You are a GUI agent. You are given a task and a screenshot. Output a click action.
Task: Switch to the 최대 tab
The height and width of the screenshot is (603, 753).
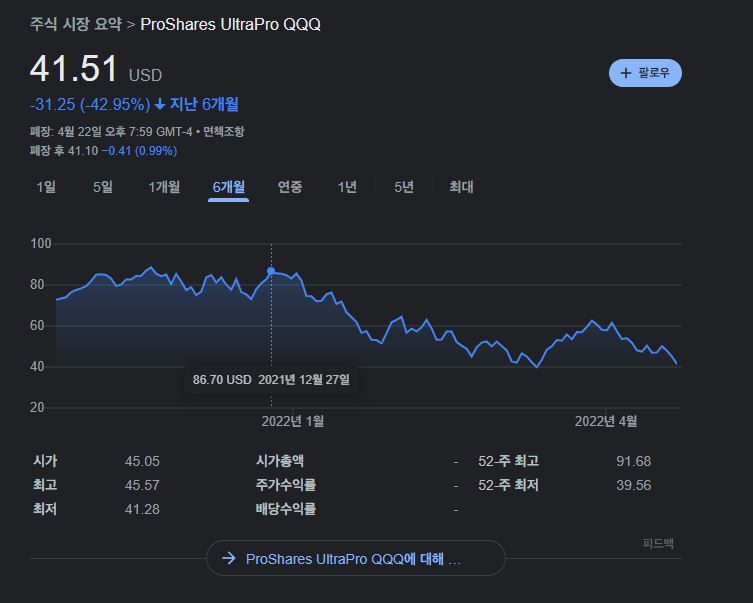tap(461, 187)
